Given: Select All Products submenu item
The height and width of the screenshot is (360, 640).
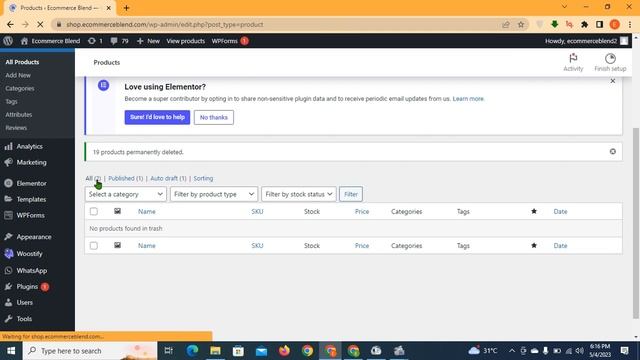Looking at the screenshot, I should [22, 62].
